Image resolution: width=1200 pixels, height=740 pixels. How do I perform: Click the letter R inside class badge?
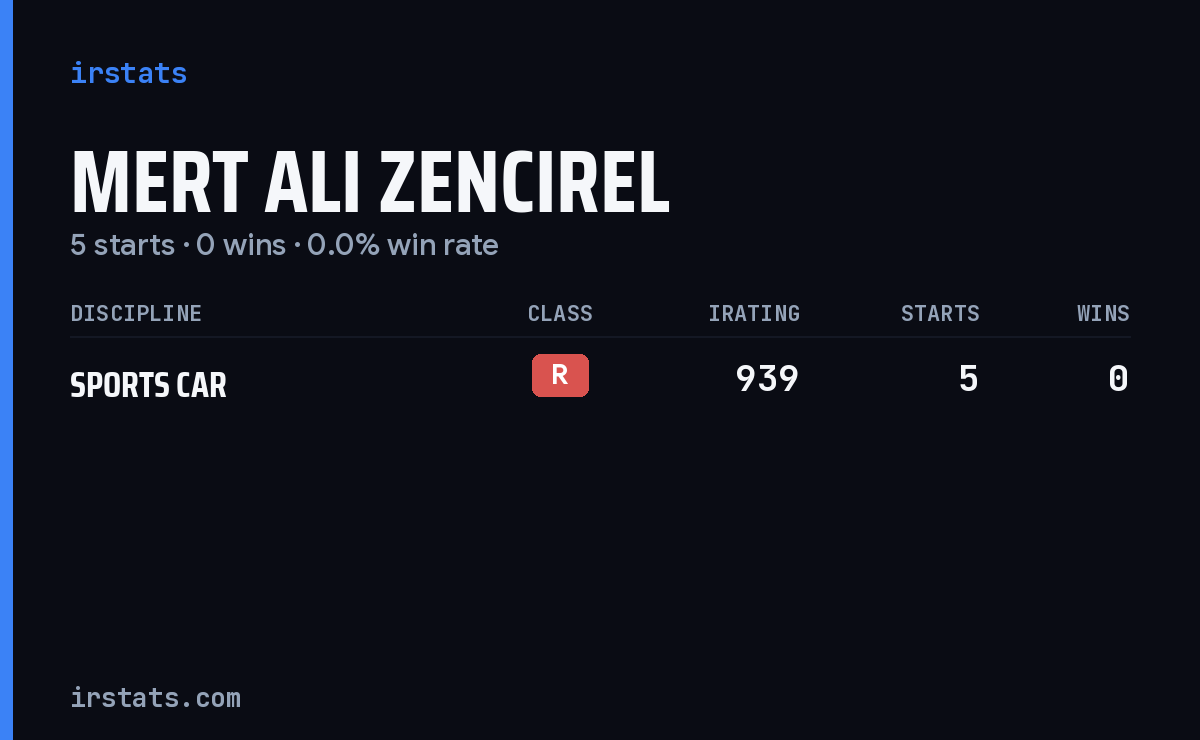click(560, 375)
